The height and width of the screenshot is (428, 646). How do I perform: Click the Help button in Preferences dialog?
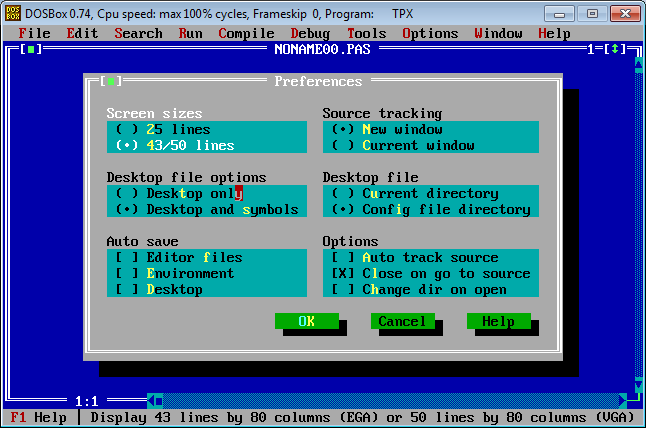[497, 321]
